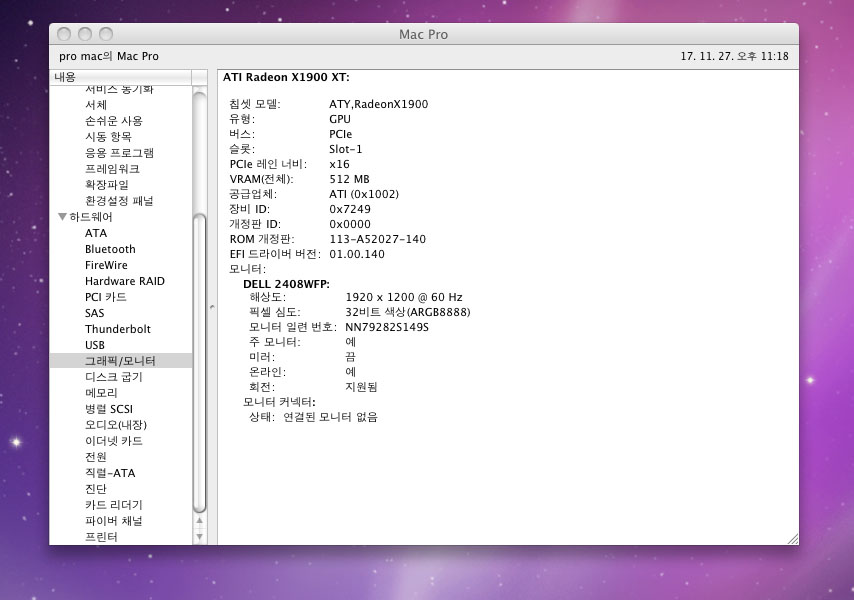
Task: Select 그래픽/모니터 in the sidebar
Action: pyautogui.click(x=120, y=361)
